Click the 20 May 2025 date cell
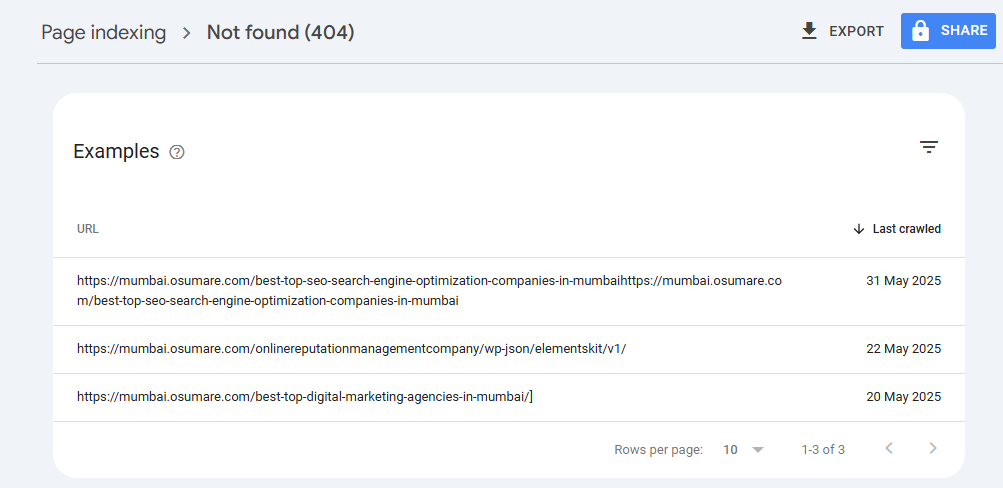1003x488 pixels. coord(903,397)
